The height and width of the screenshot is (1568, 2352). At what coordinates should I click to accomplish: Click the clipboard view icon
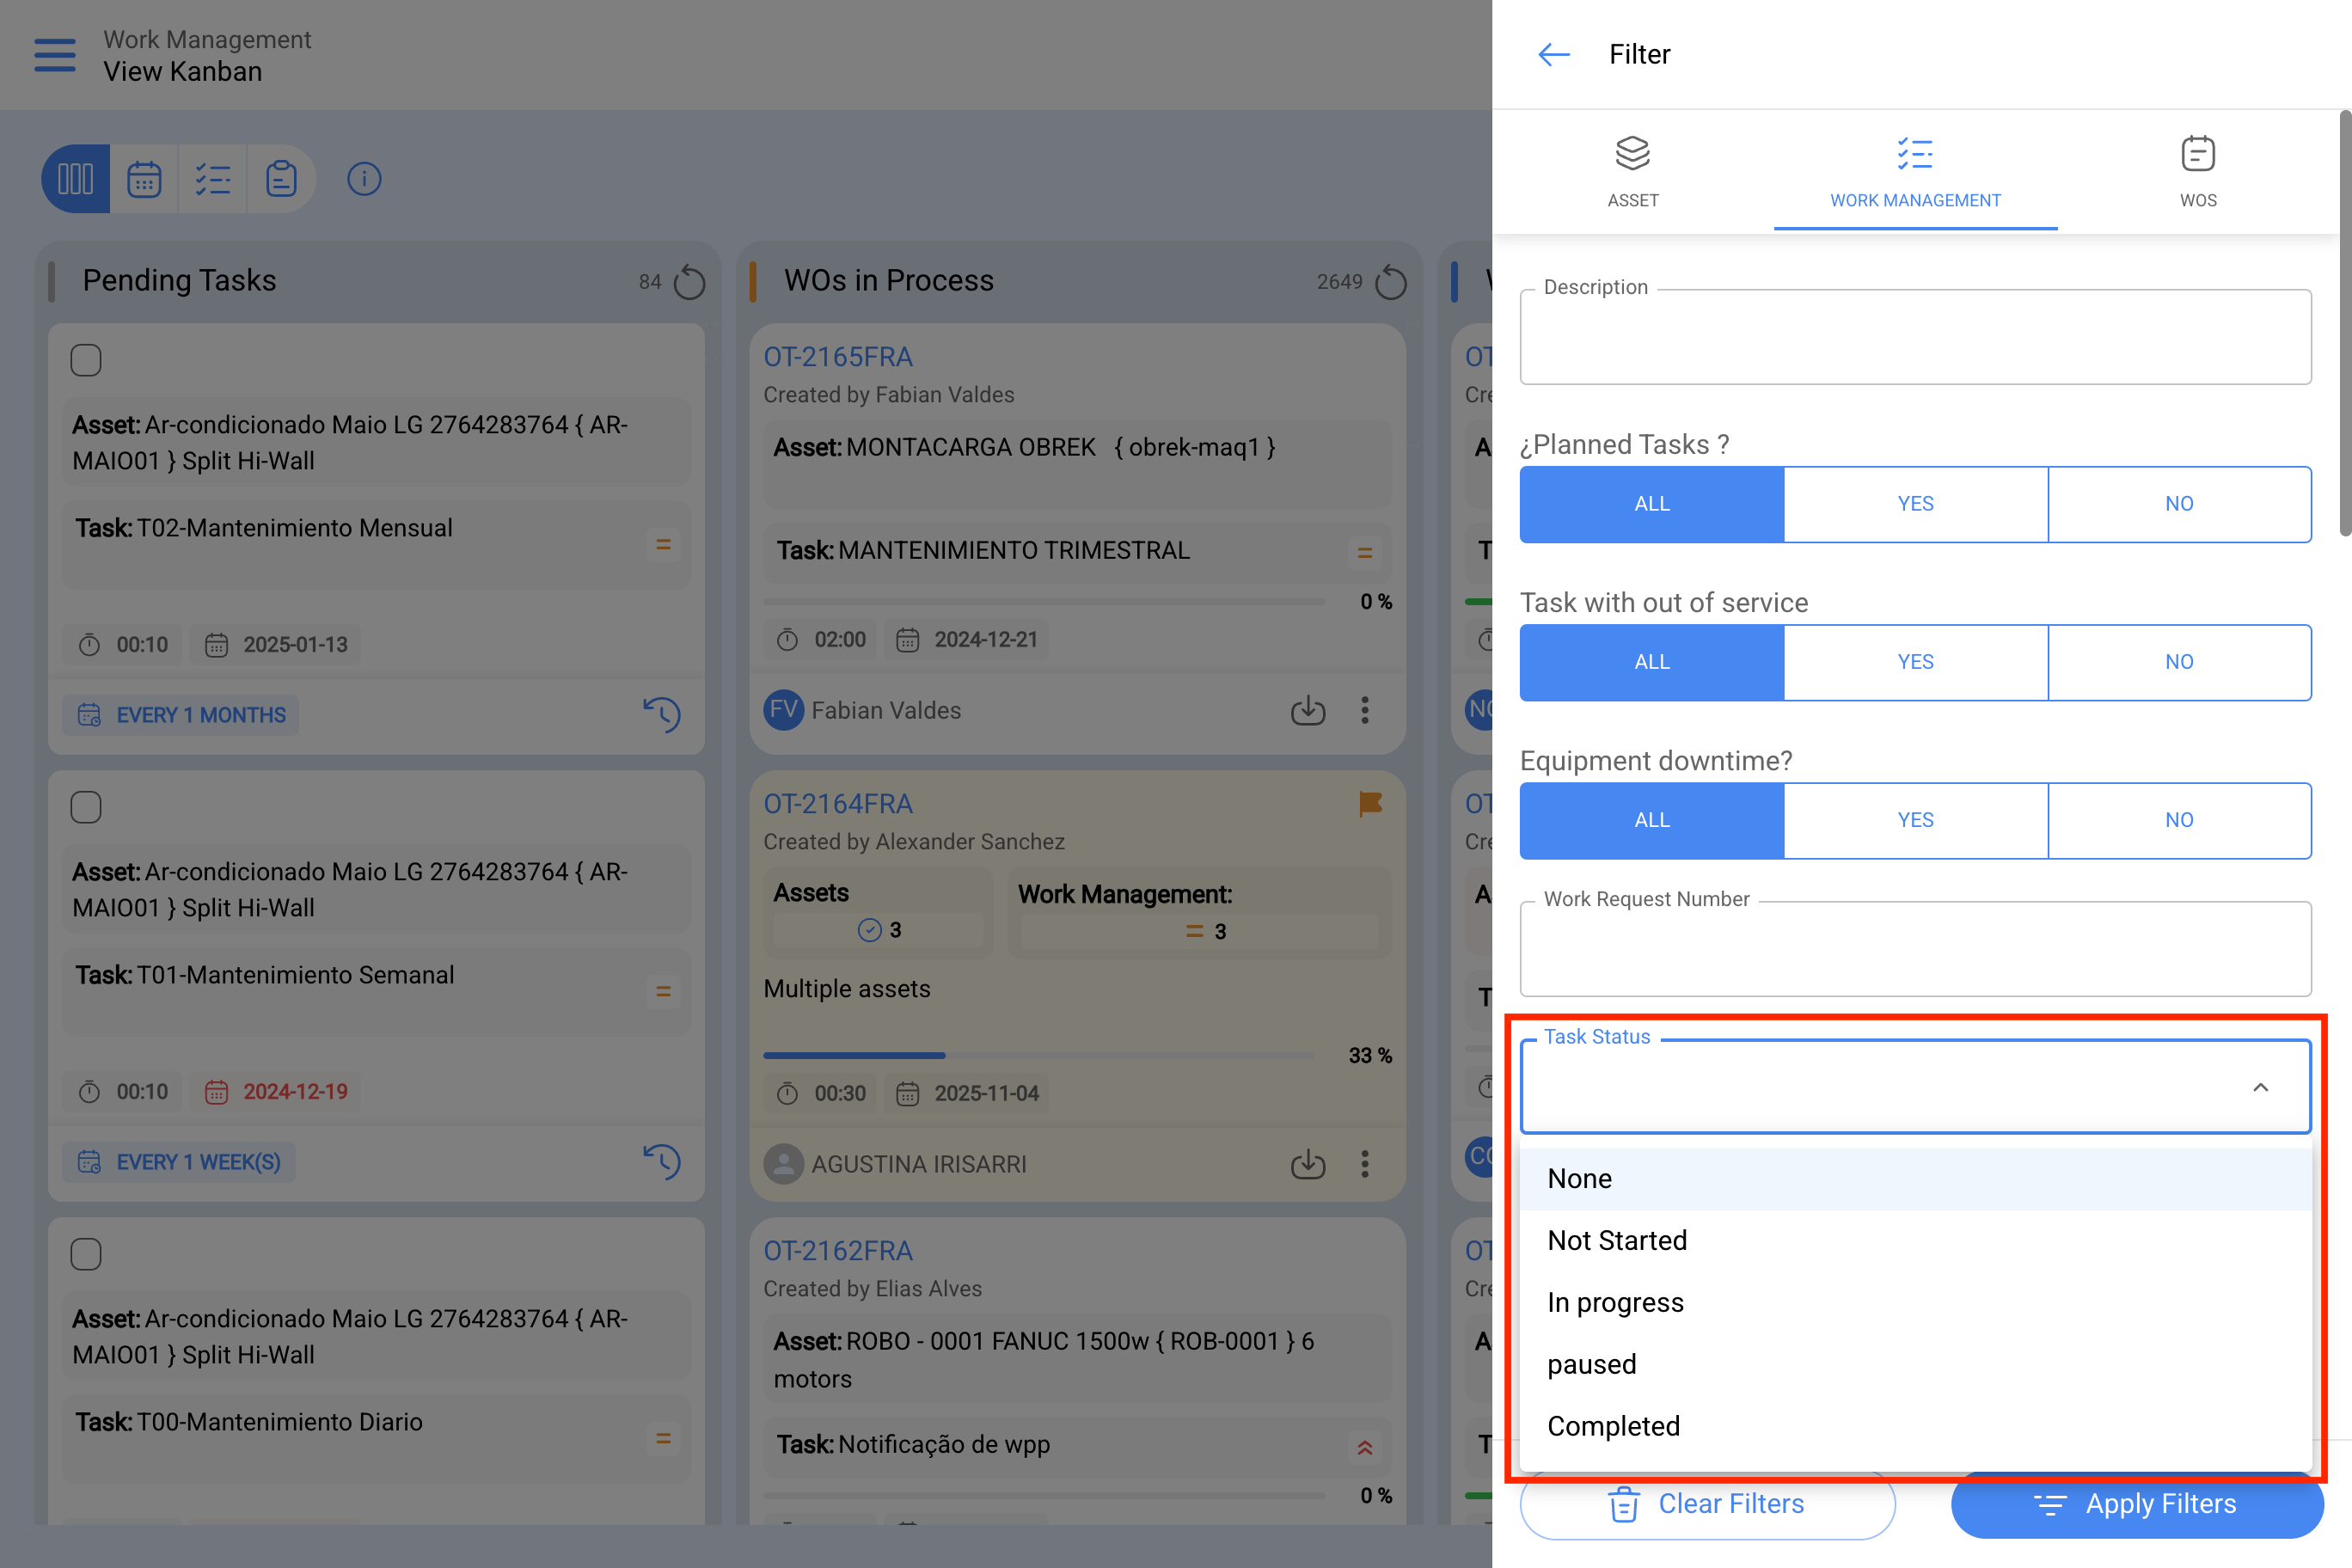[x=281, y=179]
